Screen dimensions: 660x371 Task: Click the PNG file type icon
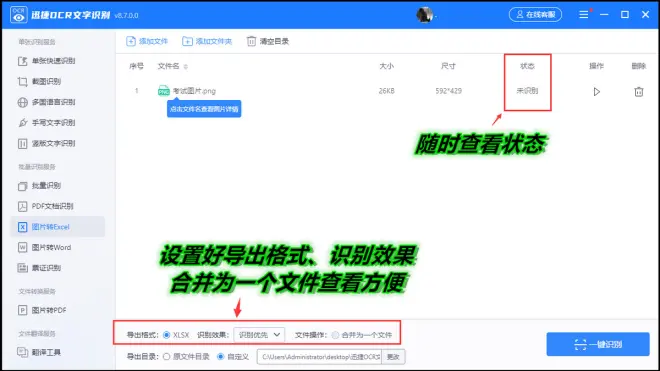pos(164,91)
